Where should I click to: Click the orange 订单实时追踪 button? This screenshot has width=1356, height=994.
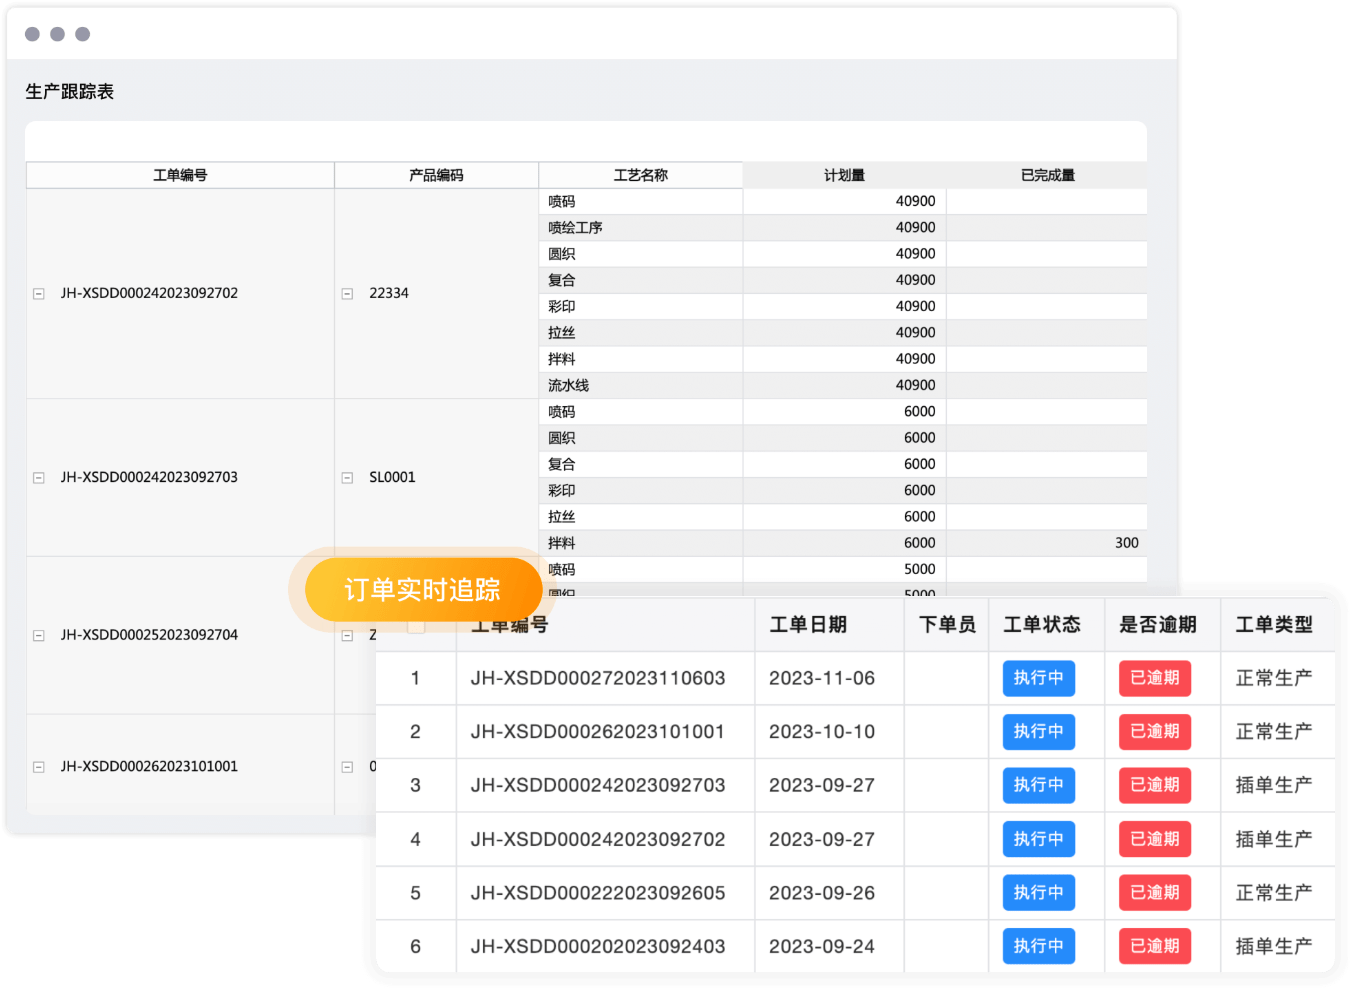(422, 590)
